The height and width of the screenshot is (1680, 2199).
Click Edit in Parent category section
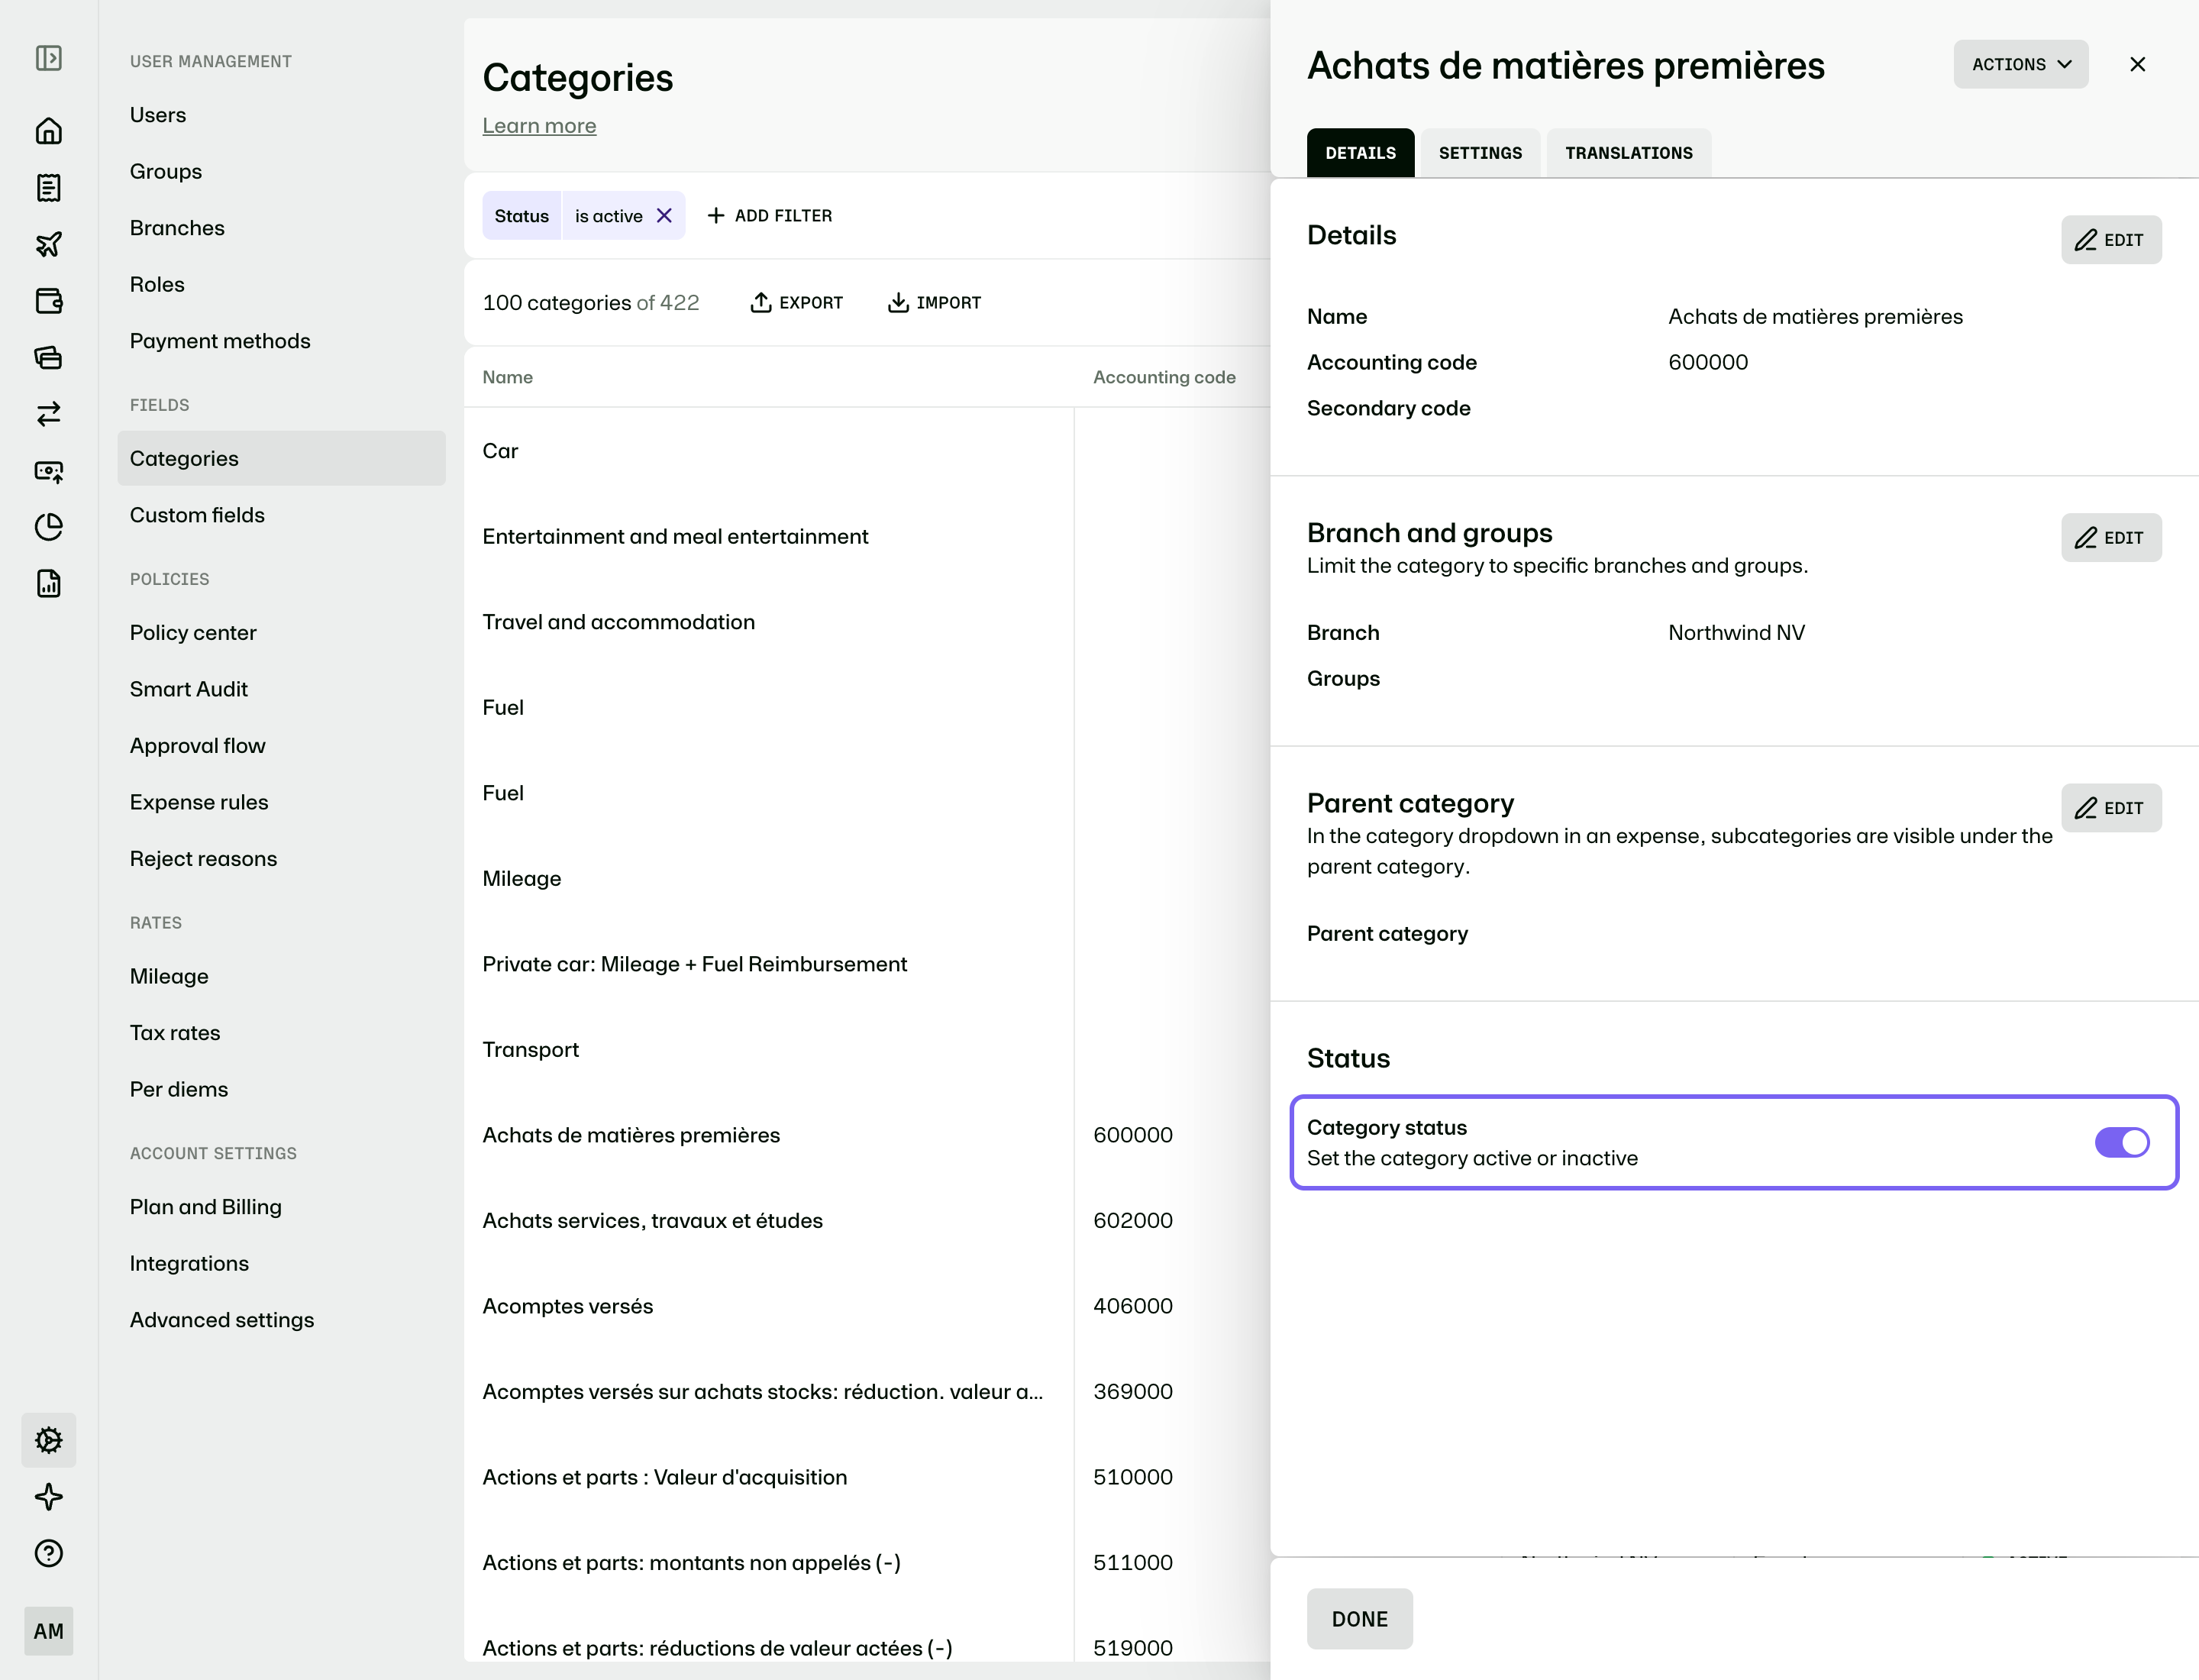point(2110,808)
